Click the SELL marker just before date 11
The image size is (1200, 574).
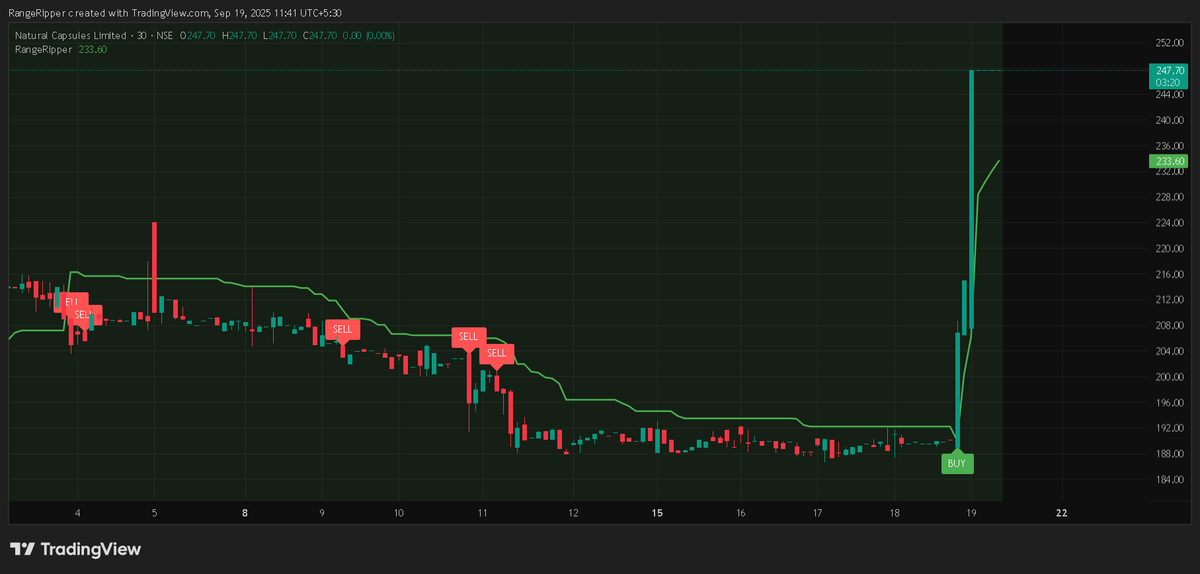click(468, 337)
